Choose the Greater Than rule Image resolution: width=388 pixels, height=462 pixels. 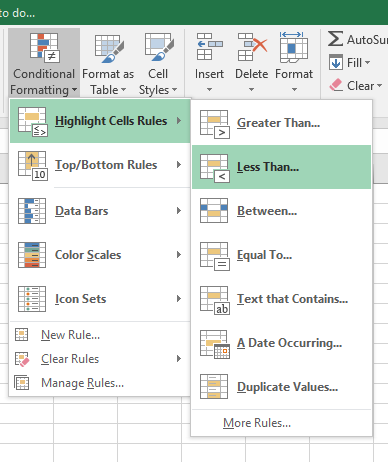click(281, 123)
